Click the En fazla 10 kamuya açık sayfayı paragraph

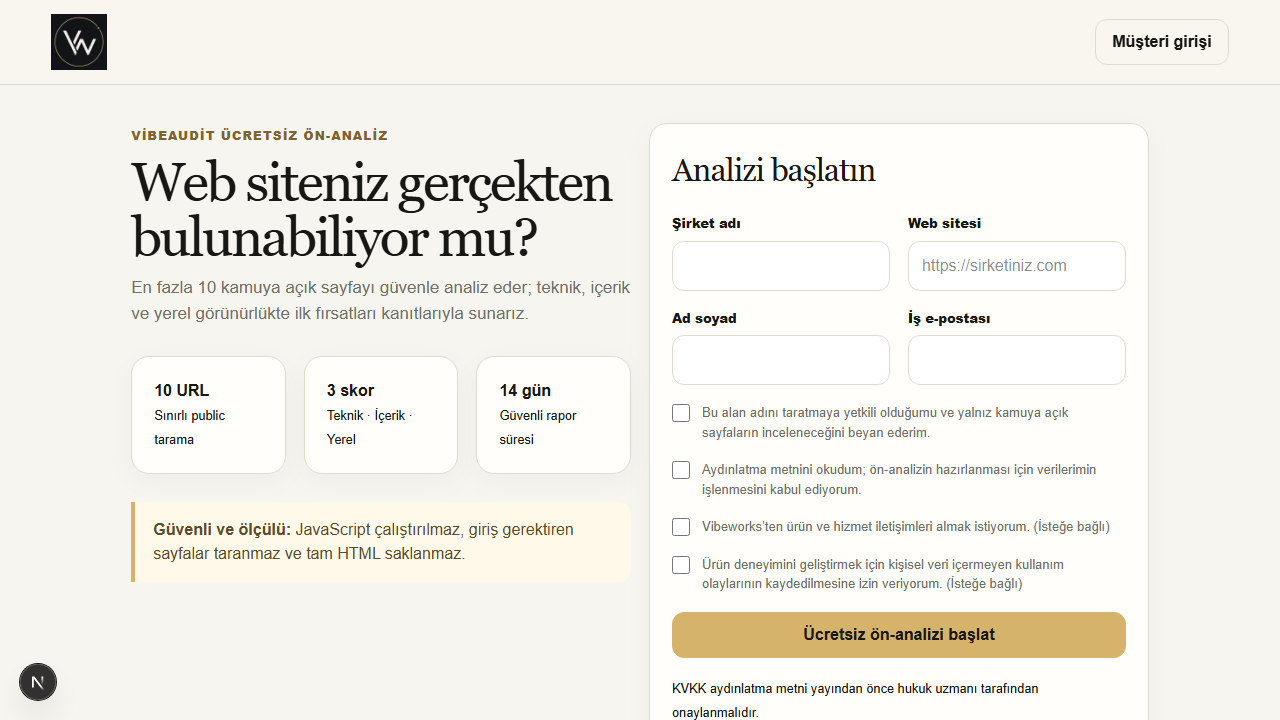(x=381, y=300)
